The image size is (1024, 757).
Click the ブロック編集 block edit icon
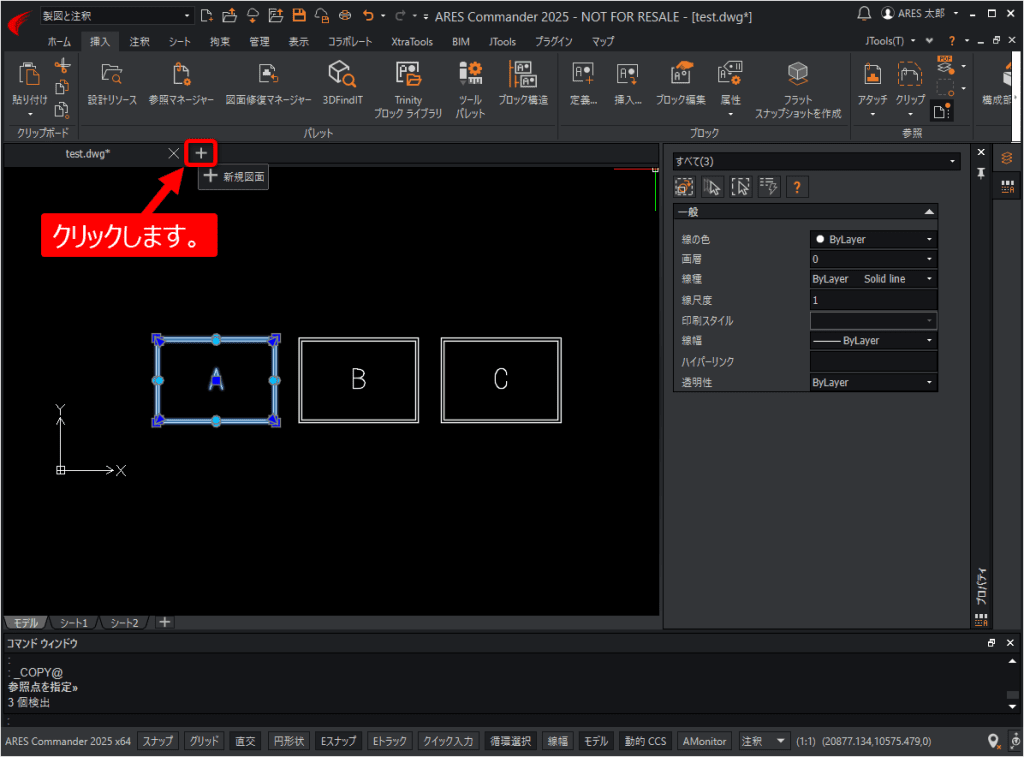click(x=680, y=83)
